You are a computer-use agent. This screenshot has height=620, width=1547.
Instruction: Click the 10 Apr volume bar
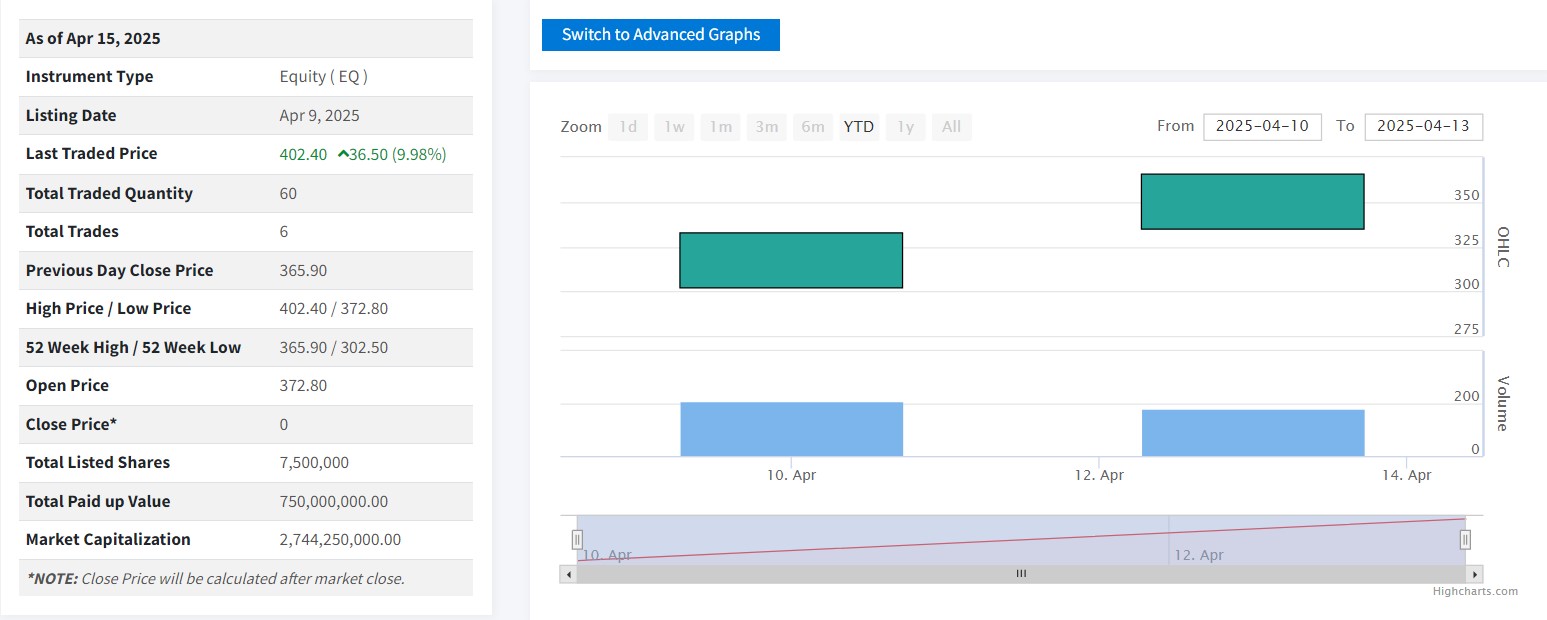point(791,429)
